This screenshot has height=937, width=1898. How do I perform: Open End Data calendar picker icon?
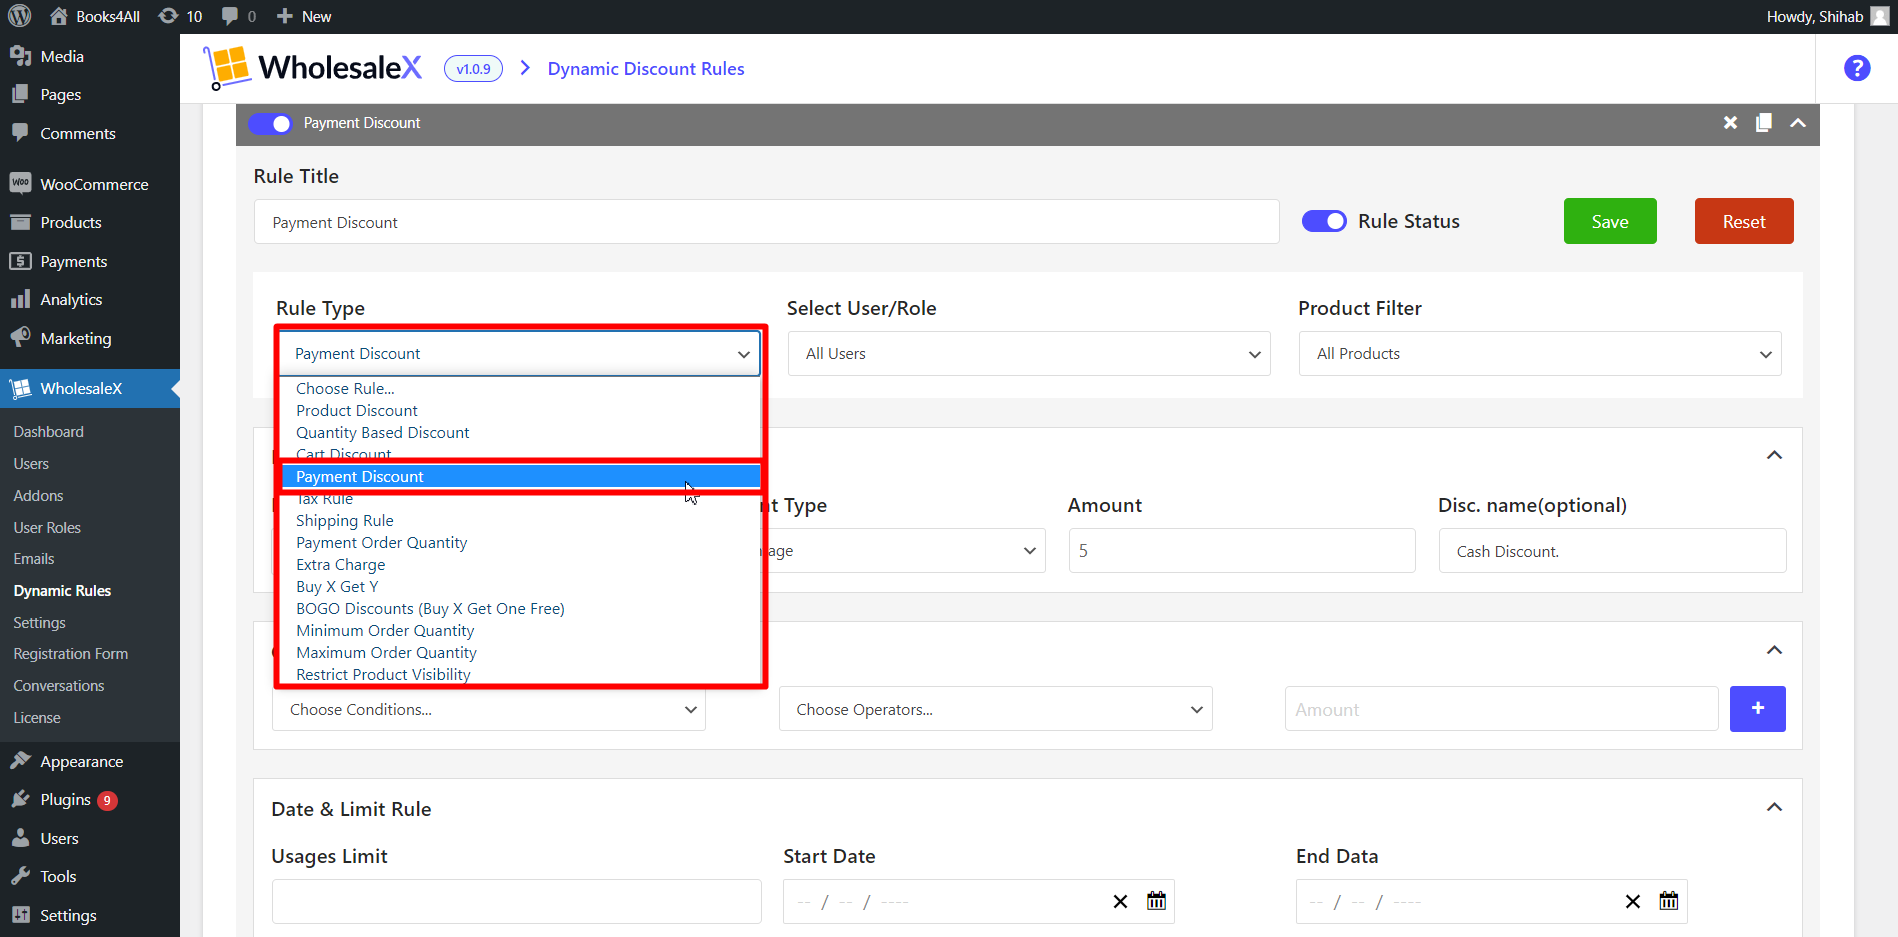pos(1669,901)
